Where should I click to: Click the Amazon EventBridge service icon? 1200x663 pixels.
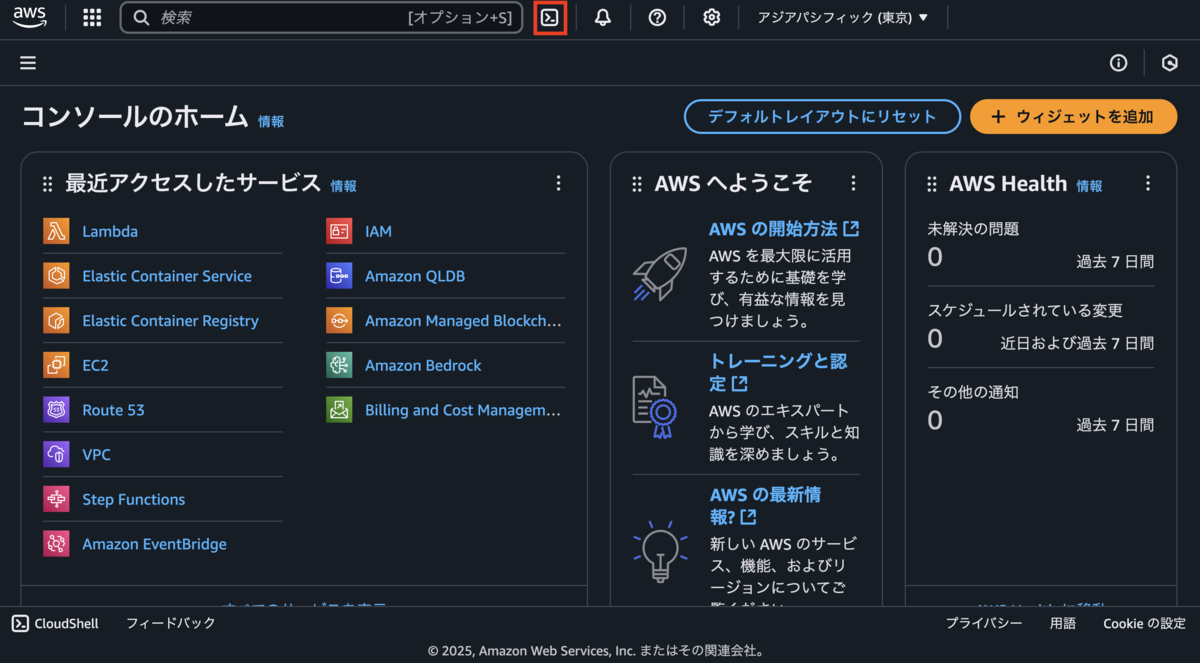pyautogui.click(x=56, y=544)
